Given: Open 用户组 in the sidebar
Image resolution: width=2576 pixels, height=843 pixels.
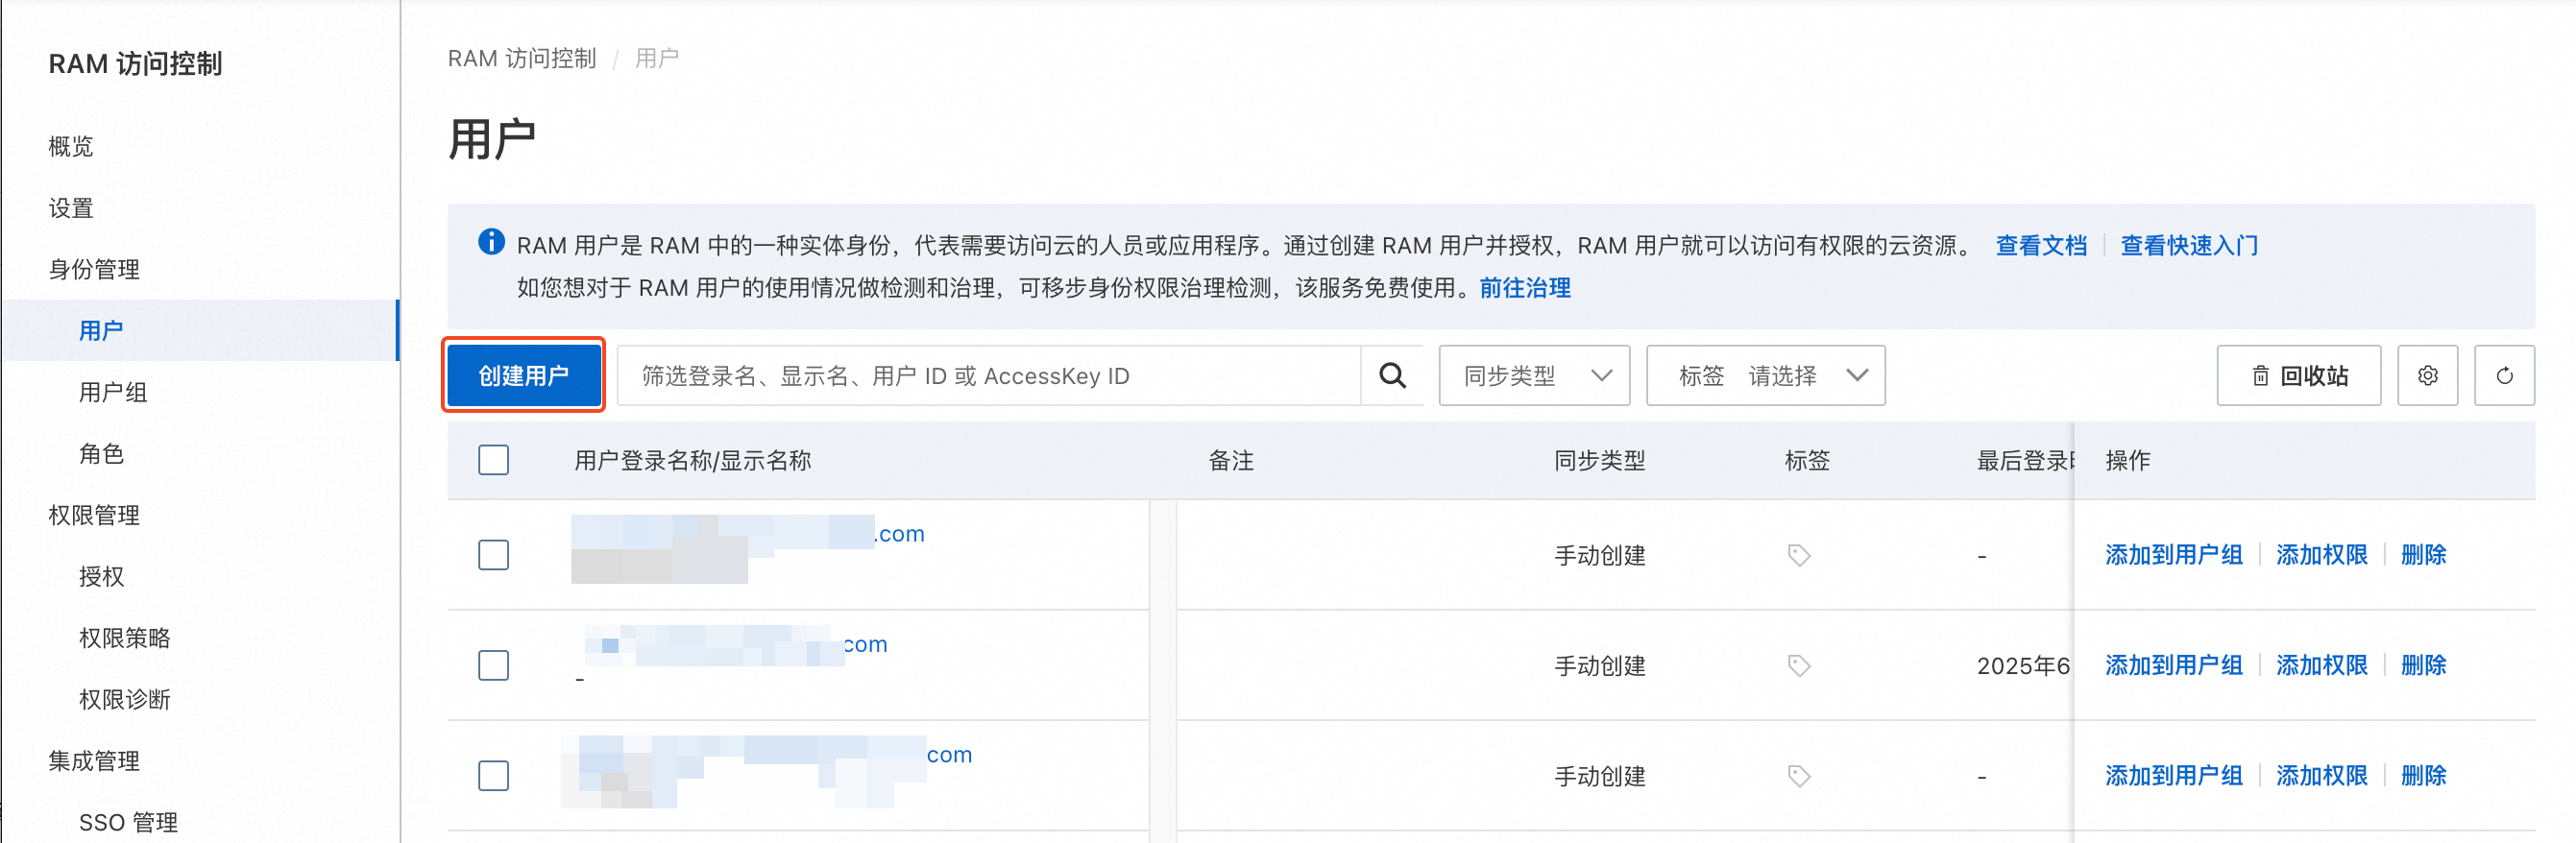Looking at the screenshot, I should click(x=113, y=392).
